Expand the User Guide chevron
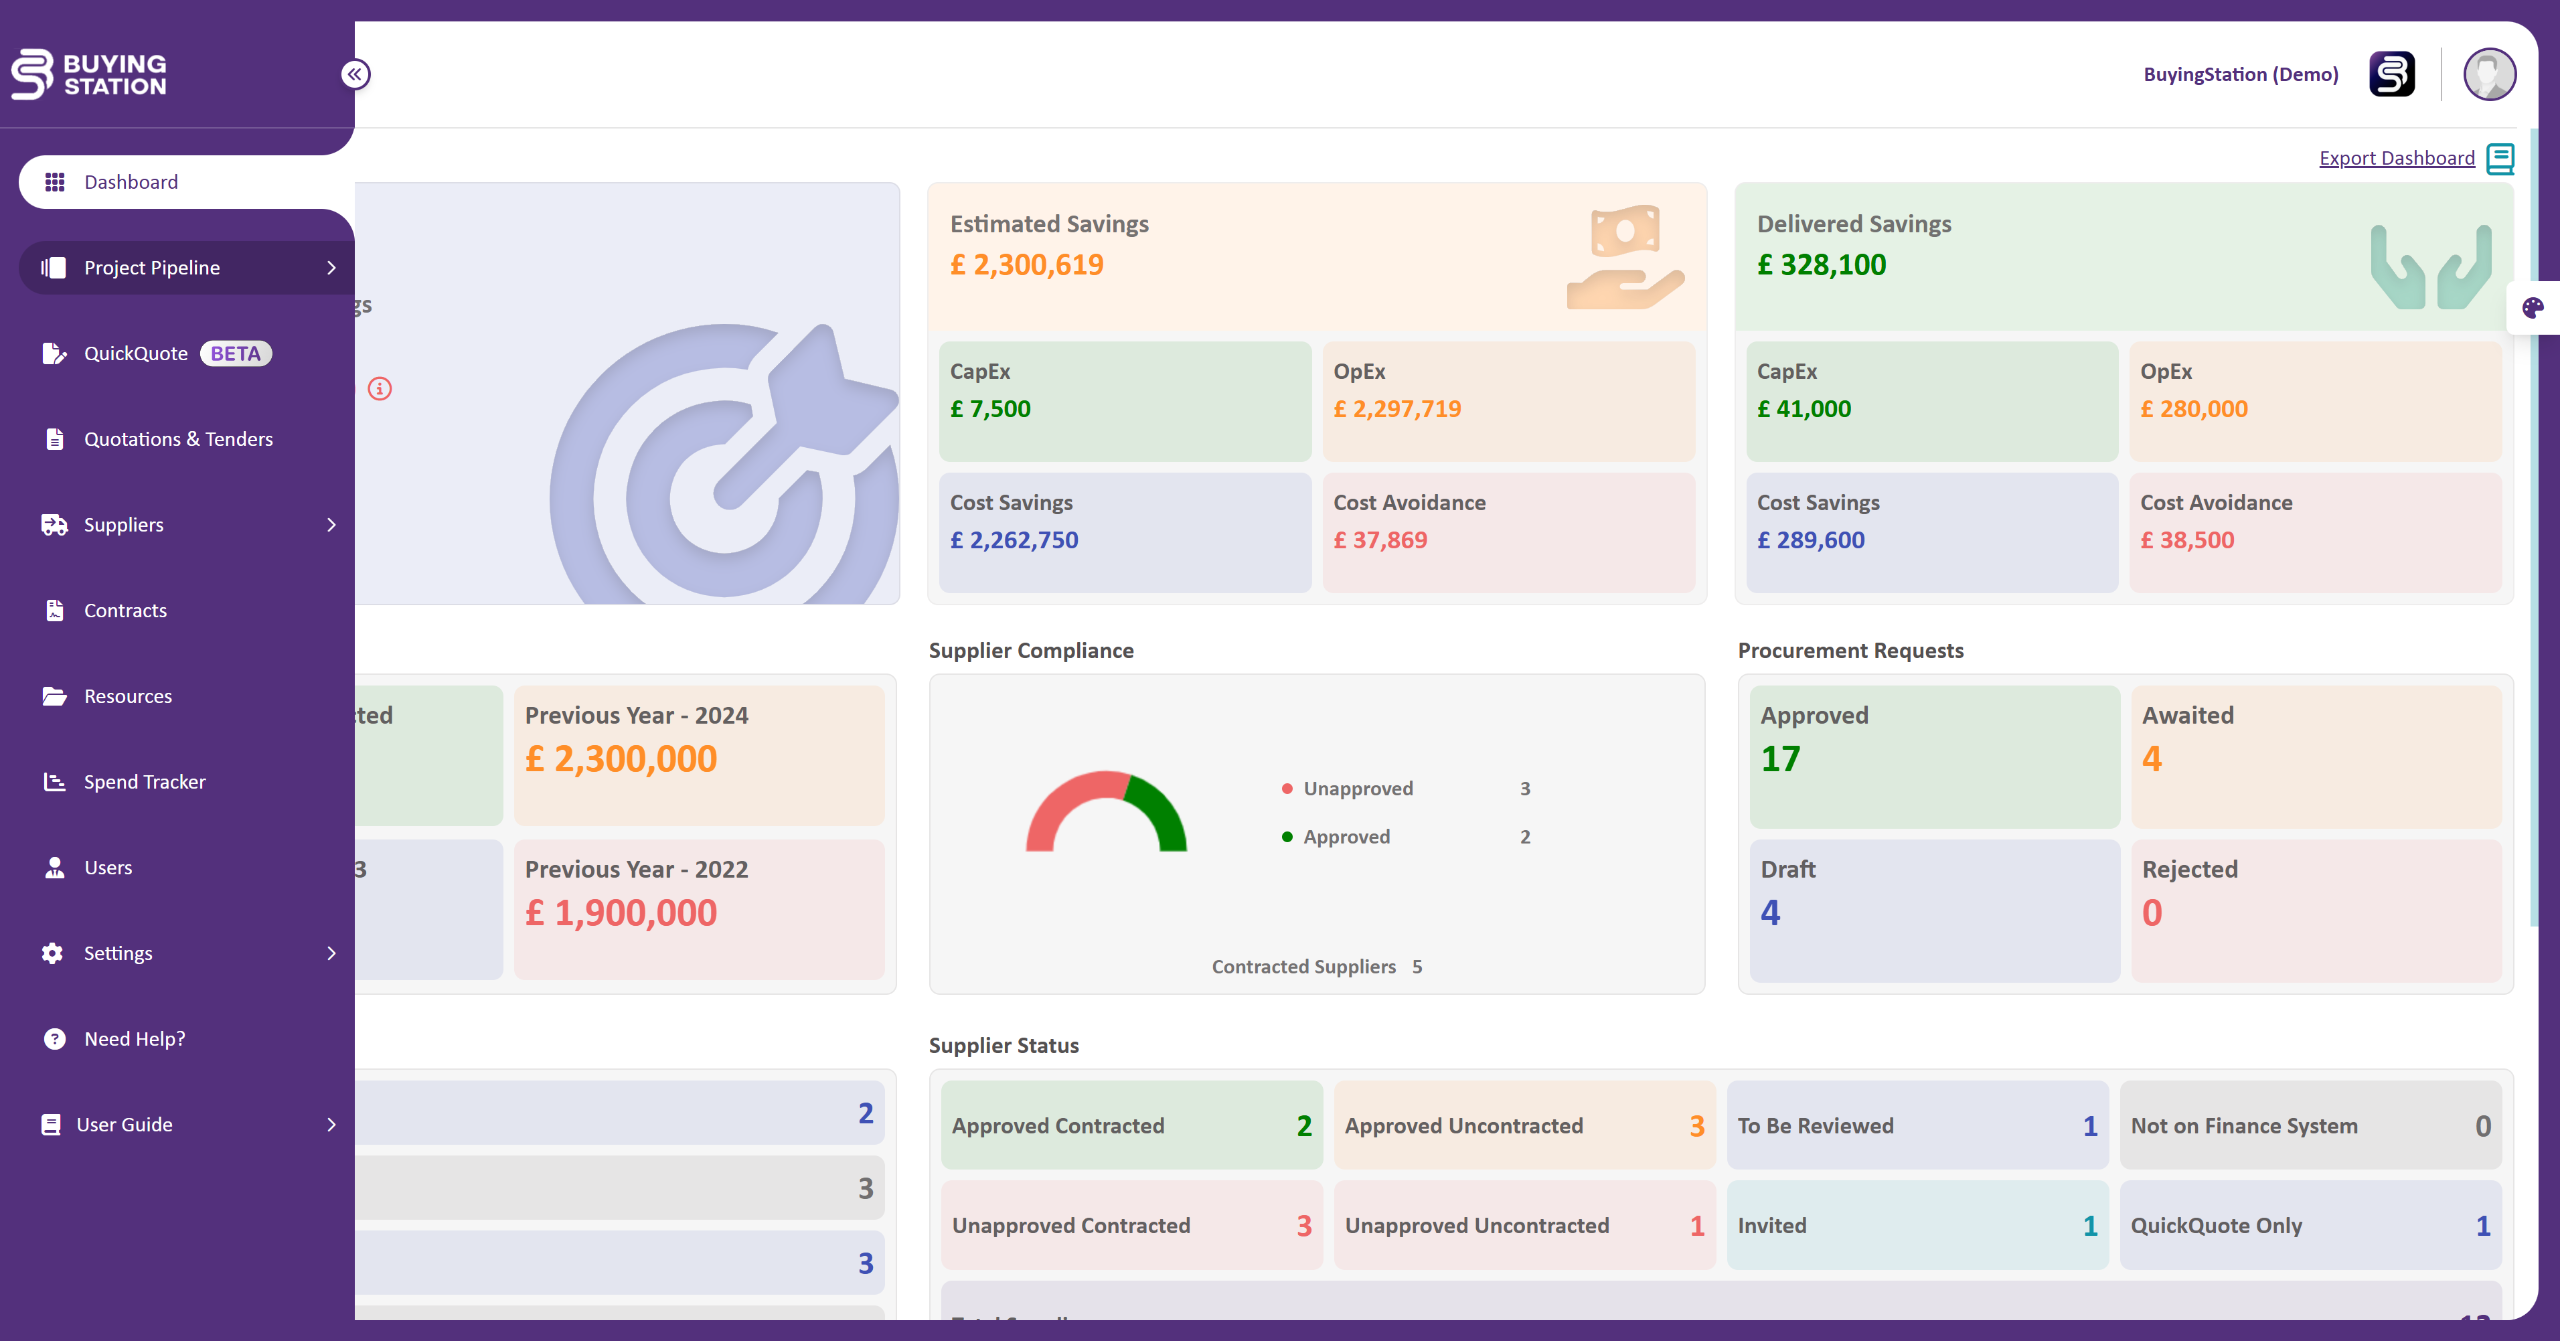 pyautogui.click(x=331, y=1125)
